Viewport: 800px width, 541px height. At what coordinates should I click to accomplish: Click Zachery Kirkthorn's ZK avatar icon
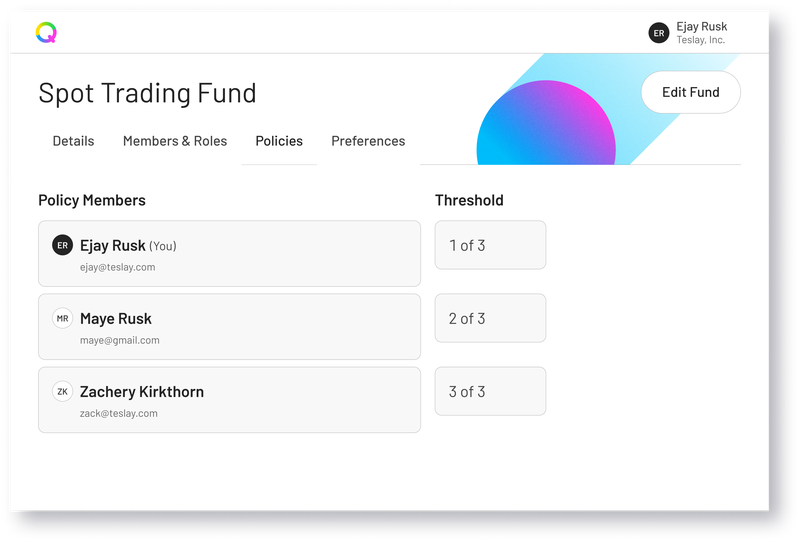pyautogui.click(x=62, y=391)
